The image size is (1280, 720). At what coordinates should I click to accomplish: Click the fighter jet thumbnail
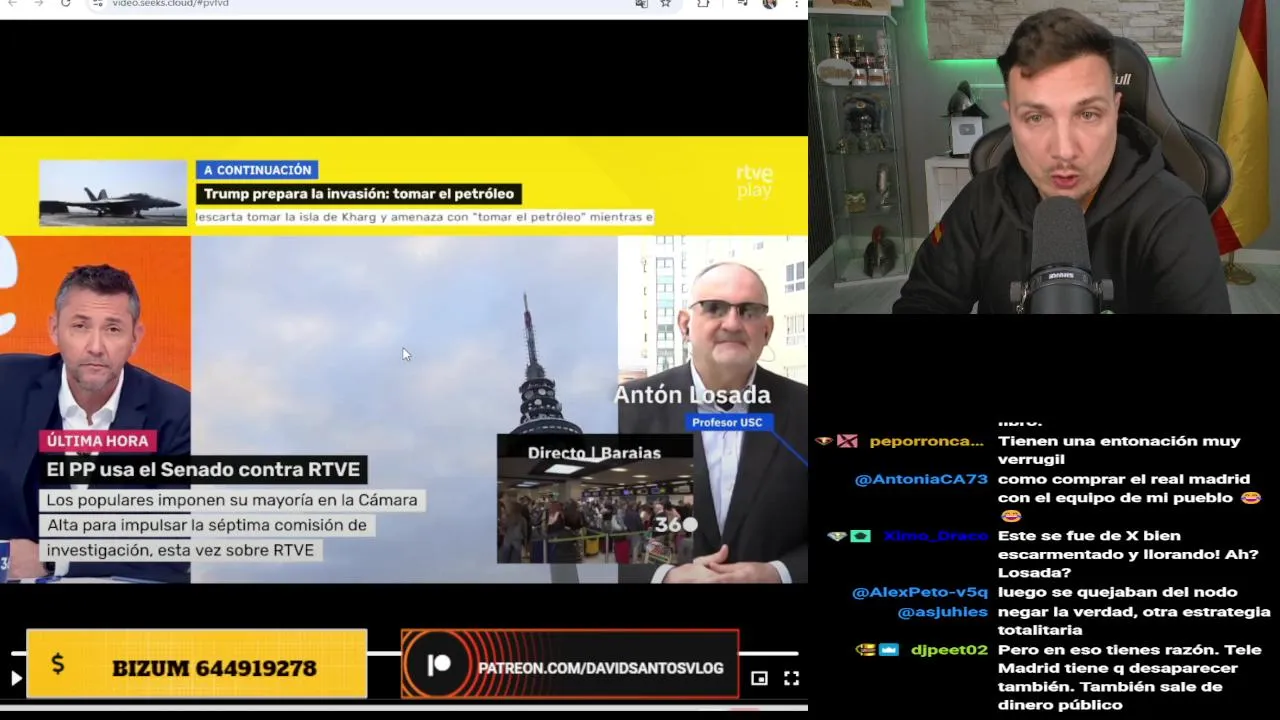coord(113,193)
